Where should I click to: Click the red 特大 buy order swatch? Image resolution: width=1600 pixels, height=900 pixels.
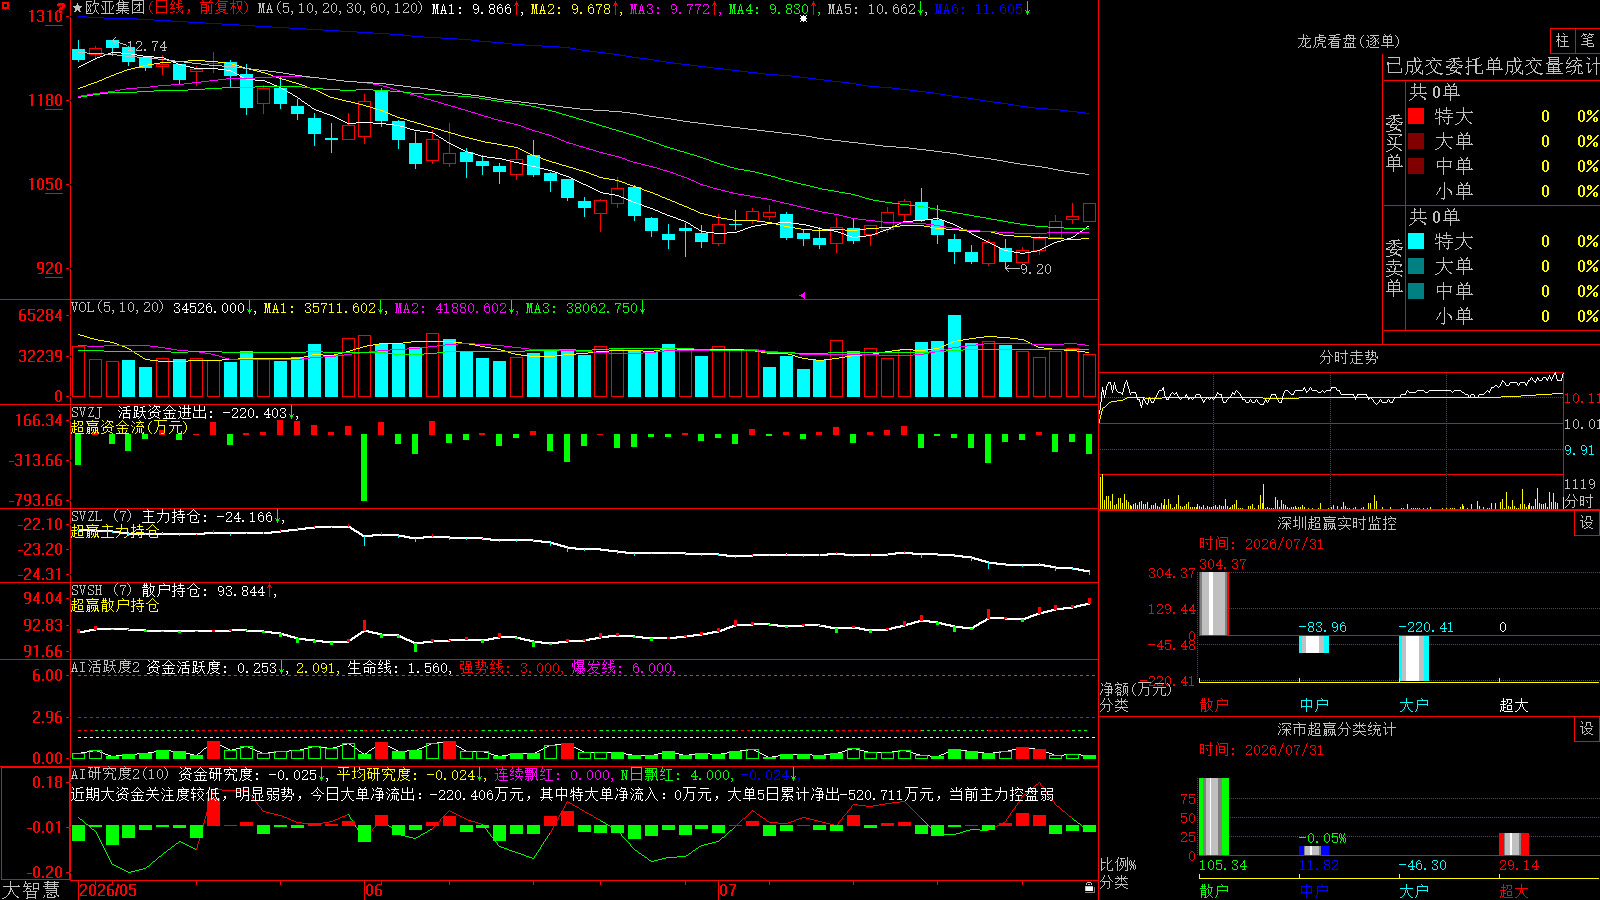point(1416,116)
